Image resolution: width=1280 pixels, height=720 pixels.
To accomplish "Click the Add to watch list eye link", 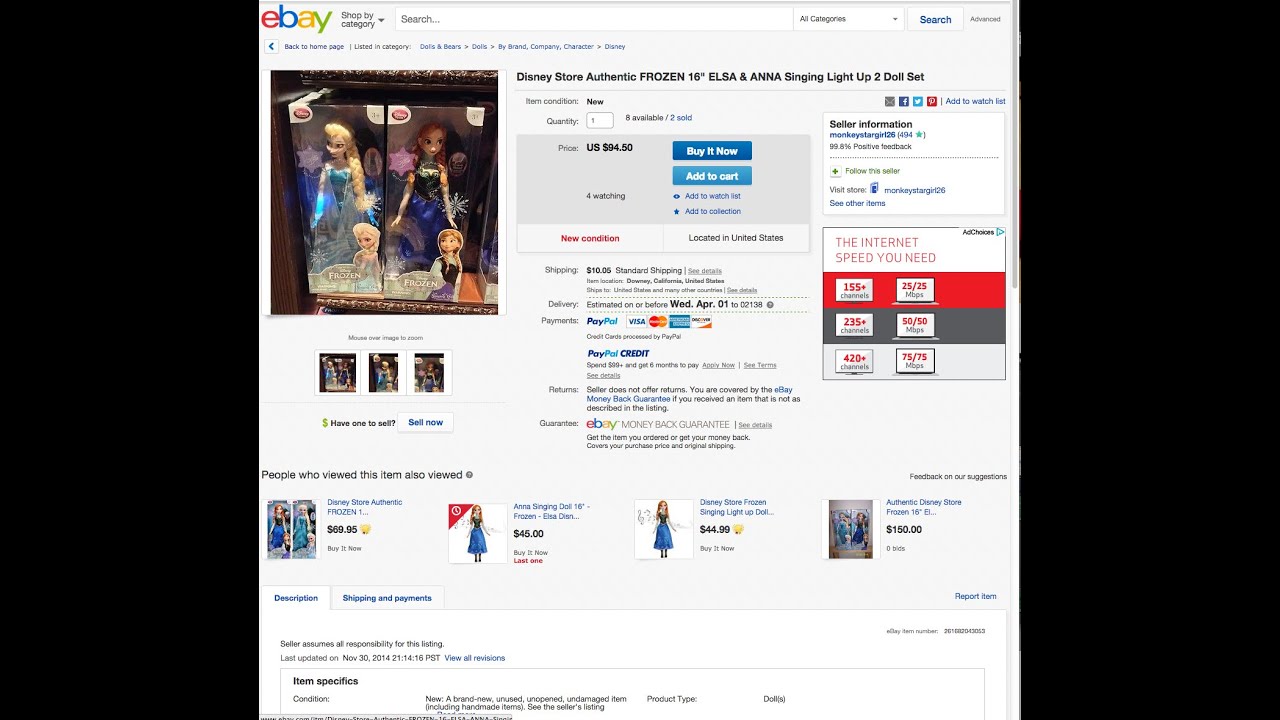I will [707, 196].
